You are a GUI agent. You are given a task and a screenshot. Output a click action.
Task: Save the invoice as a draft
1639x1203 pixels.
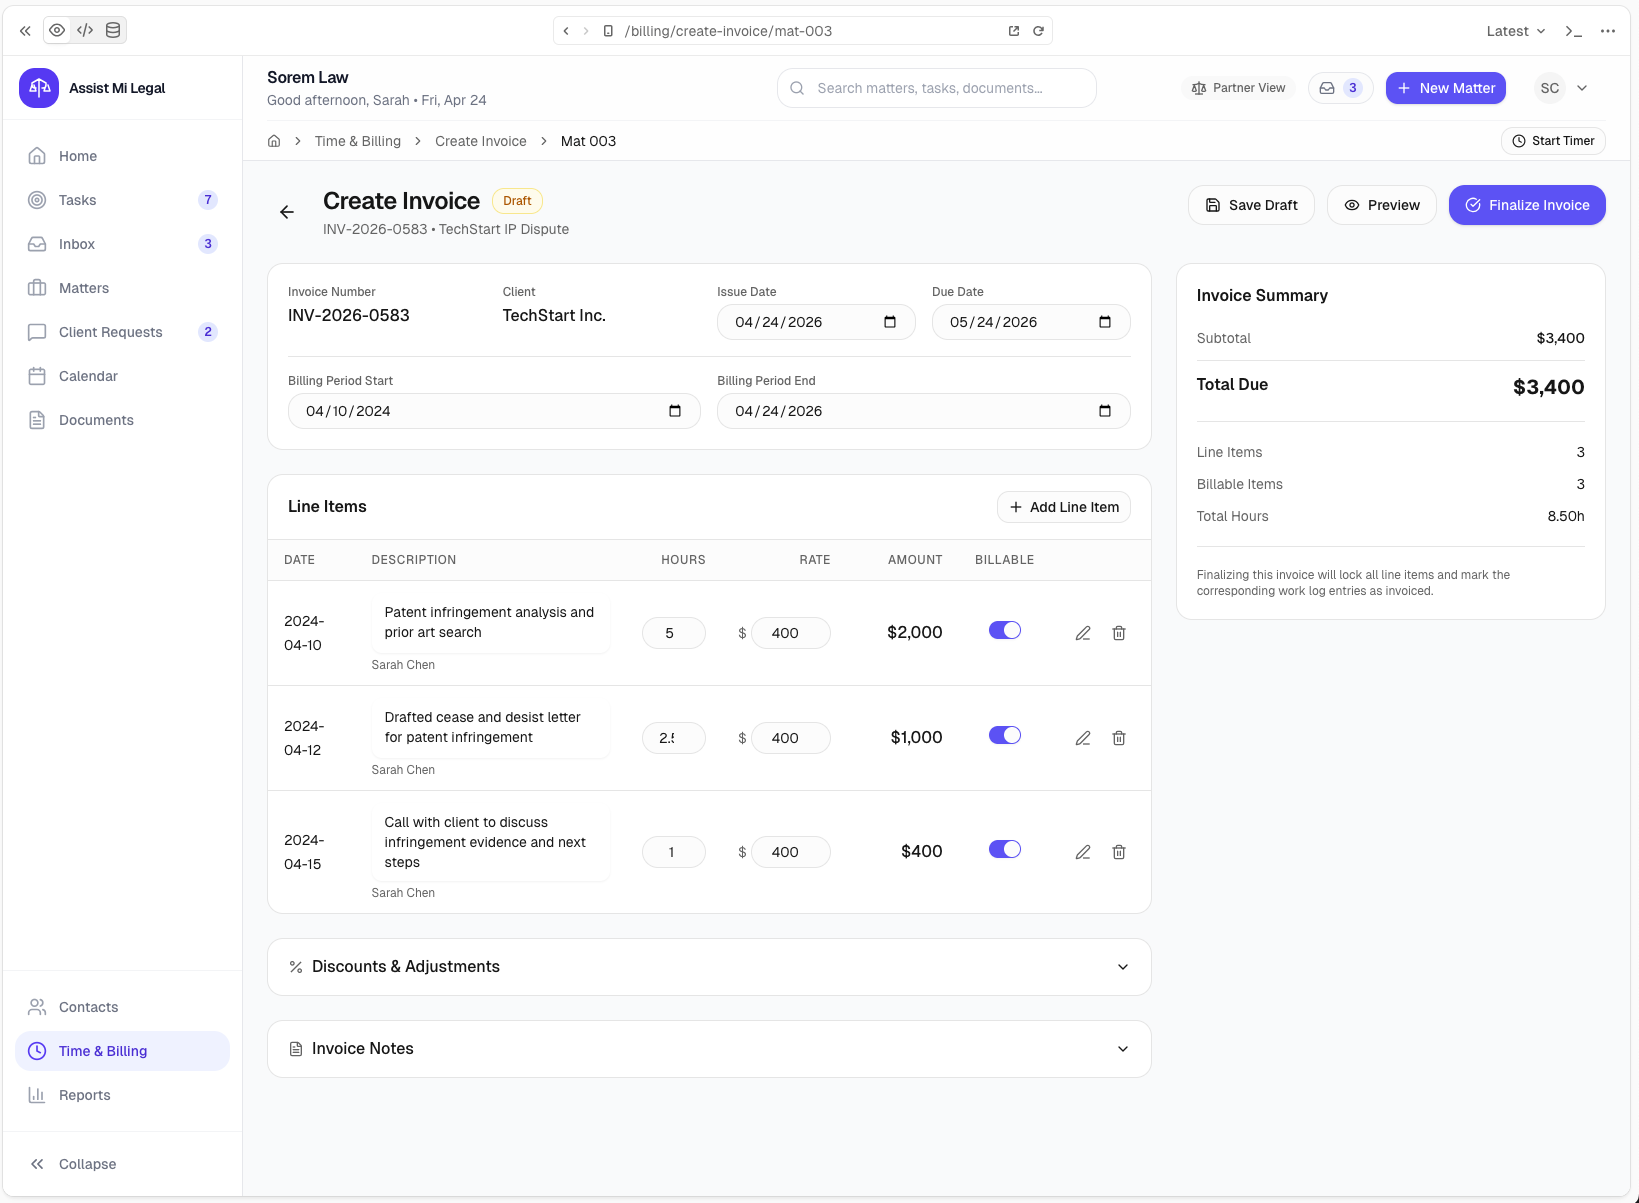[1251, 205]
